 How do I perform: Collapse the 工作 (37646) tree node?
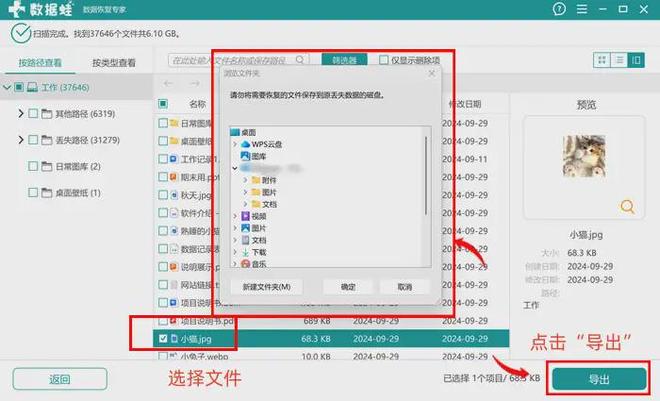(x=7, y=87)
